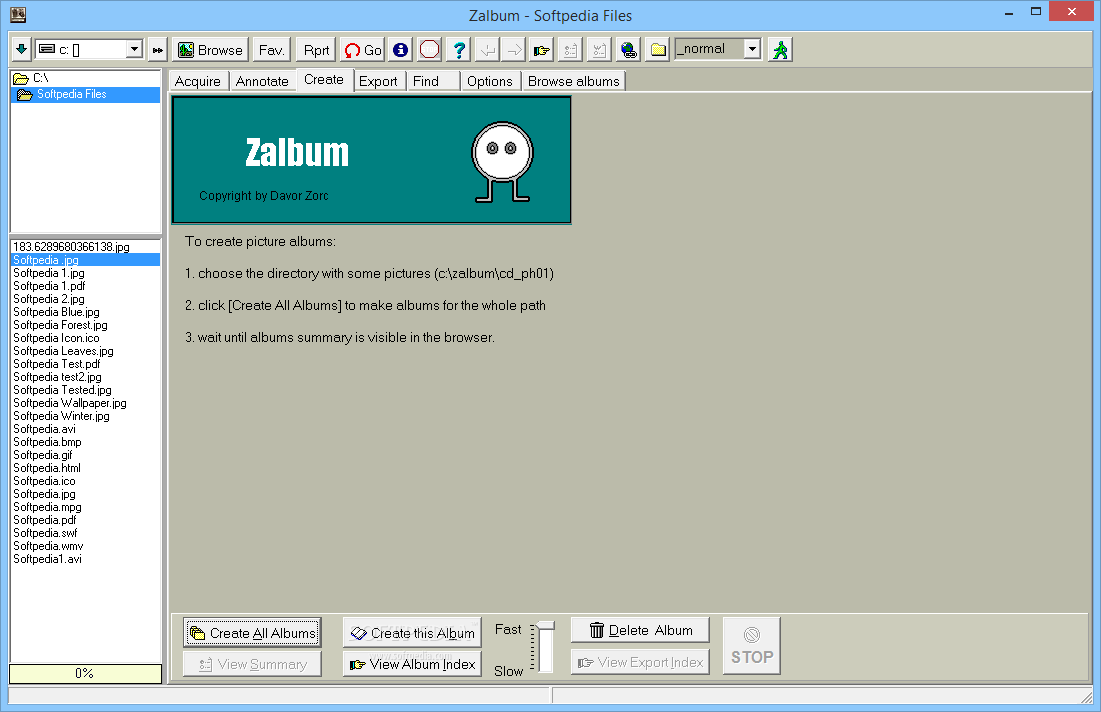The image size is (1101, 712).
Task: Click Delete Album button
Action: pos(640,630)
